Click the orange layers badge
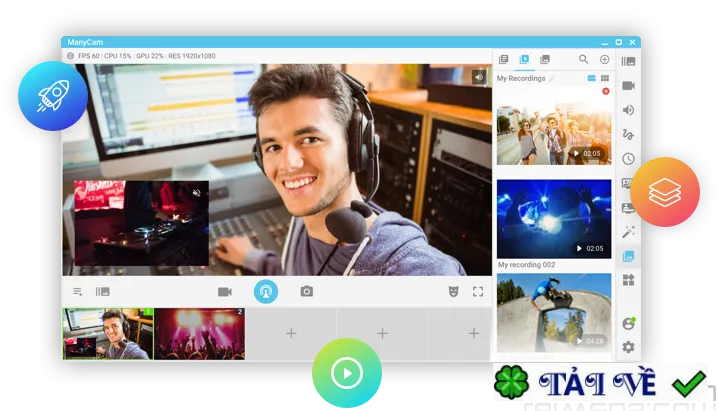 [665, 192]
